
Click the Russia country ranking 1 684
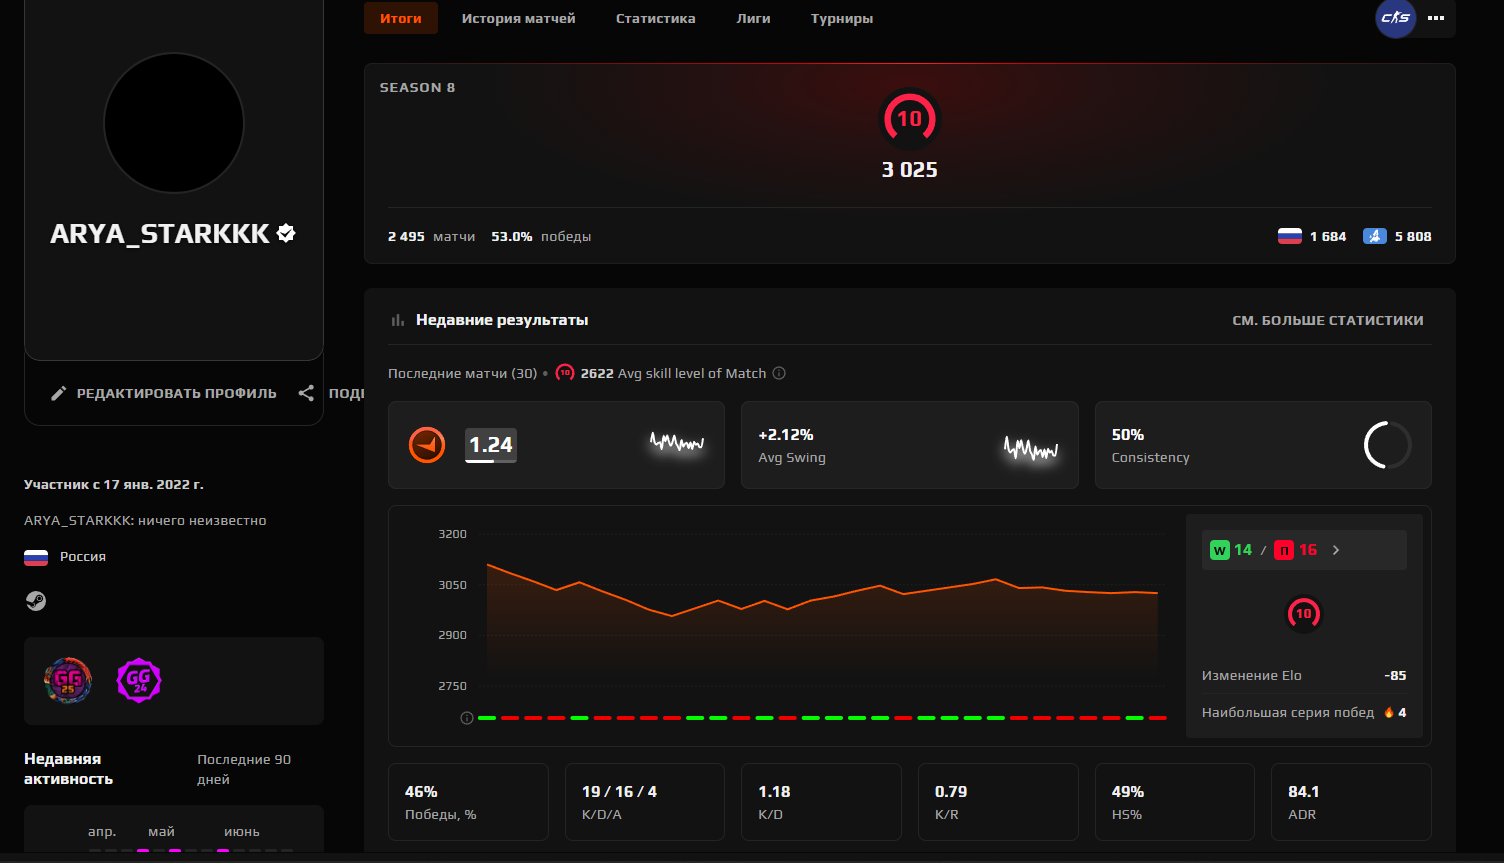pos(1312,237)
